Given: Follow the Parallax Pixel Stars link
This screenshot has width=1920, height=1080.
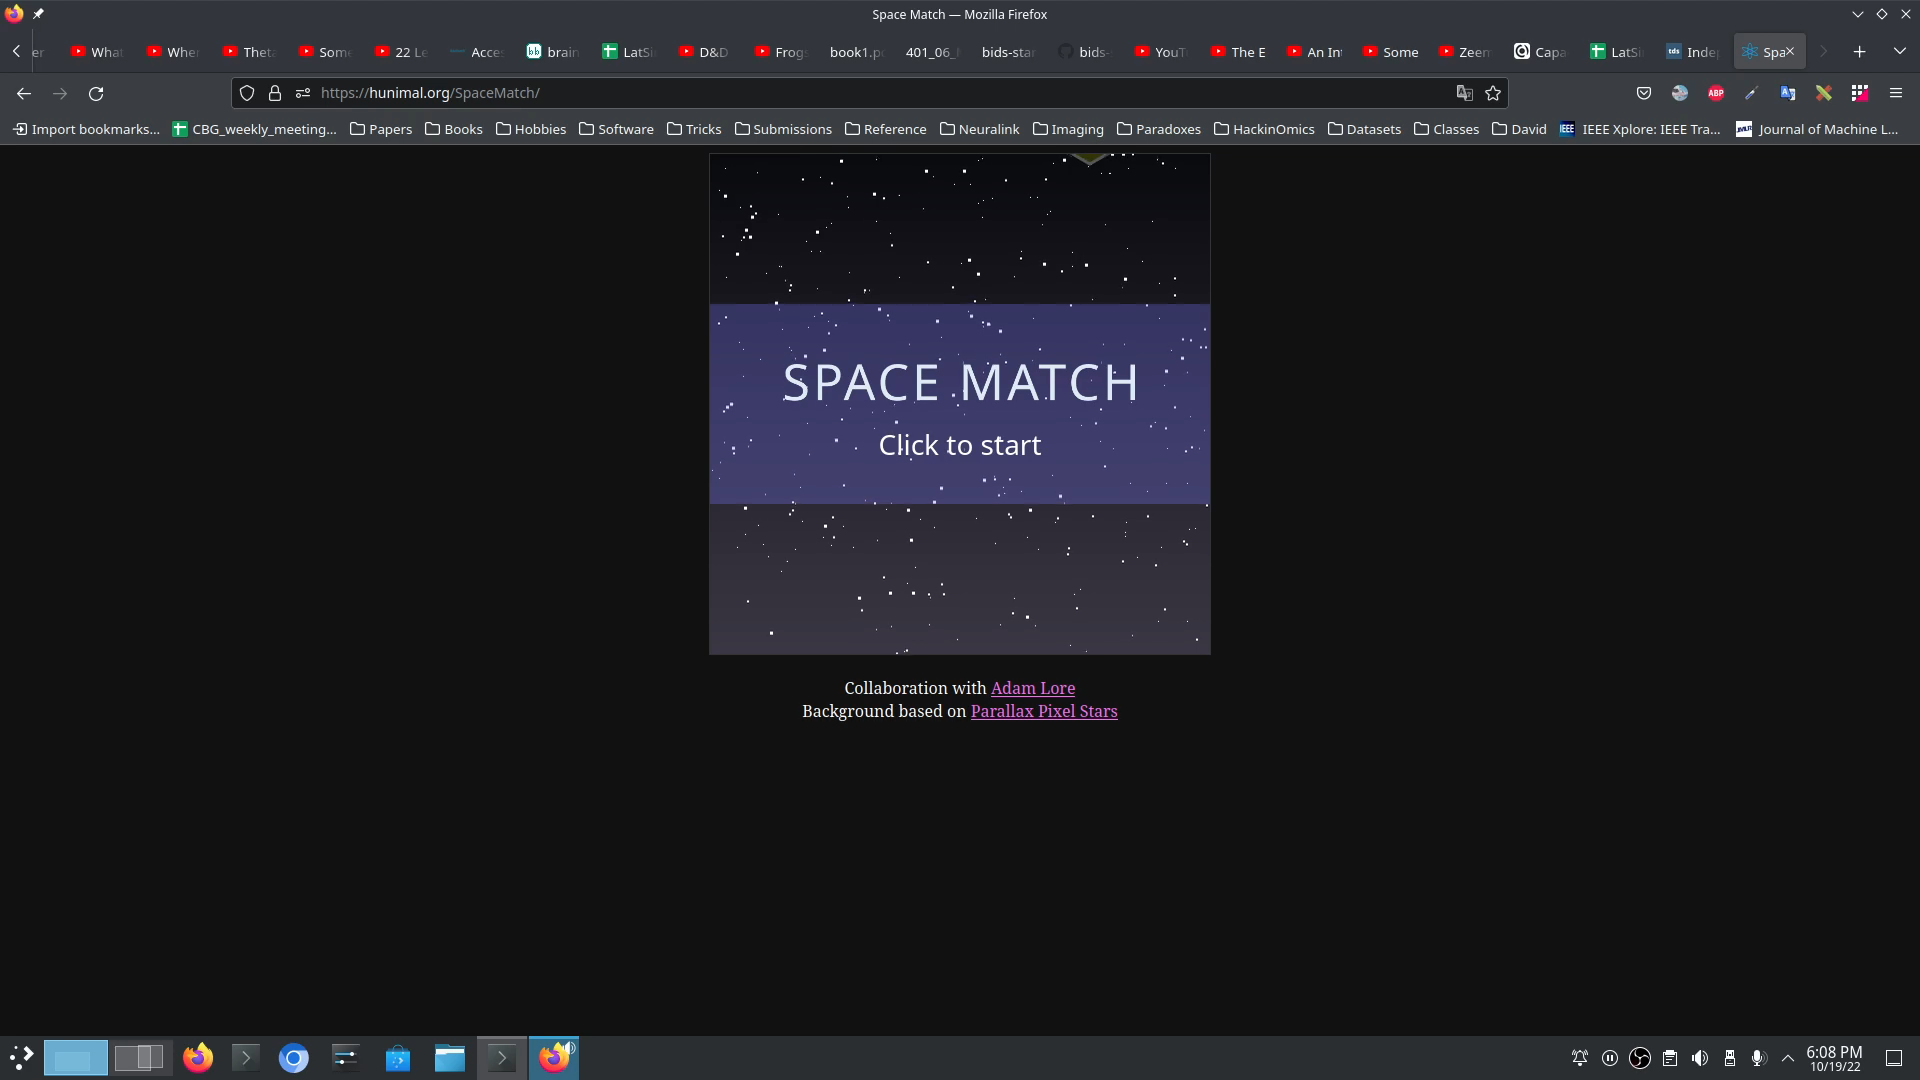Looking at the screenshot, I should coord(1044,711).
